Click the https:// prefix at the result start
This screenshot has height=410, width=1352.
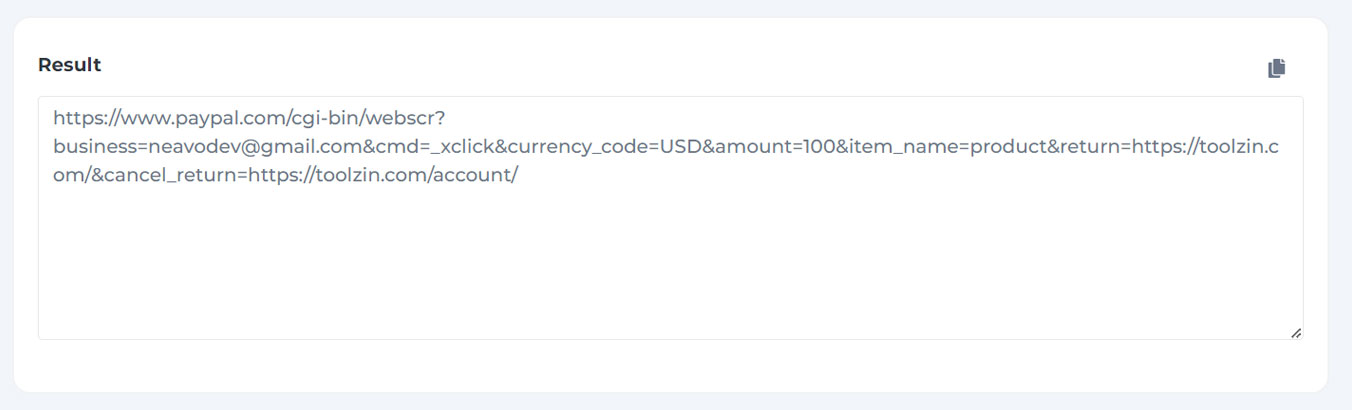point(85,118)
